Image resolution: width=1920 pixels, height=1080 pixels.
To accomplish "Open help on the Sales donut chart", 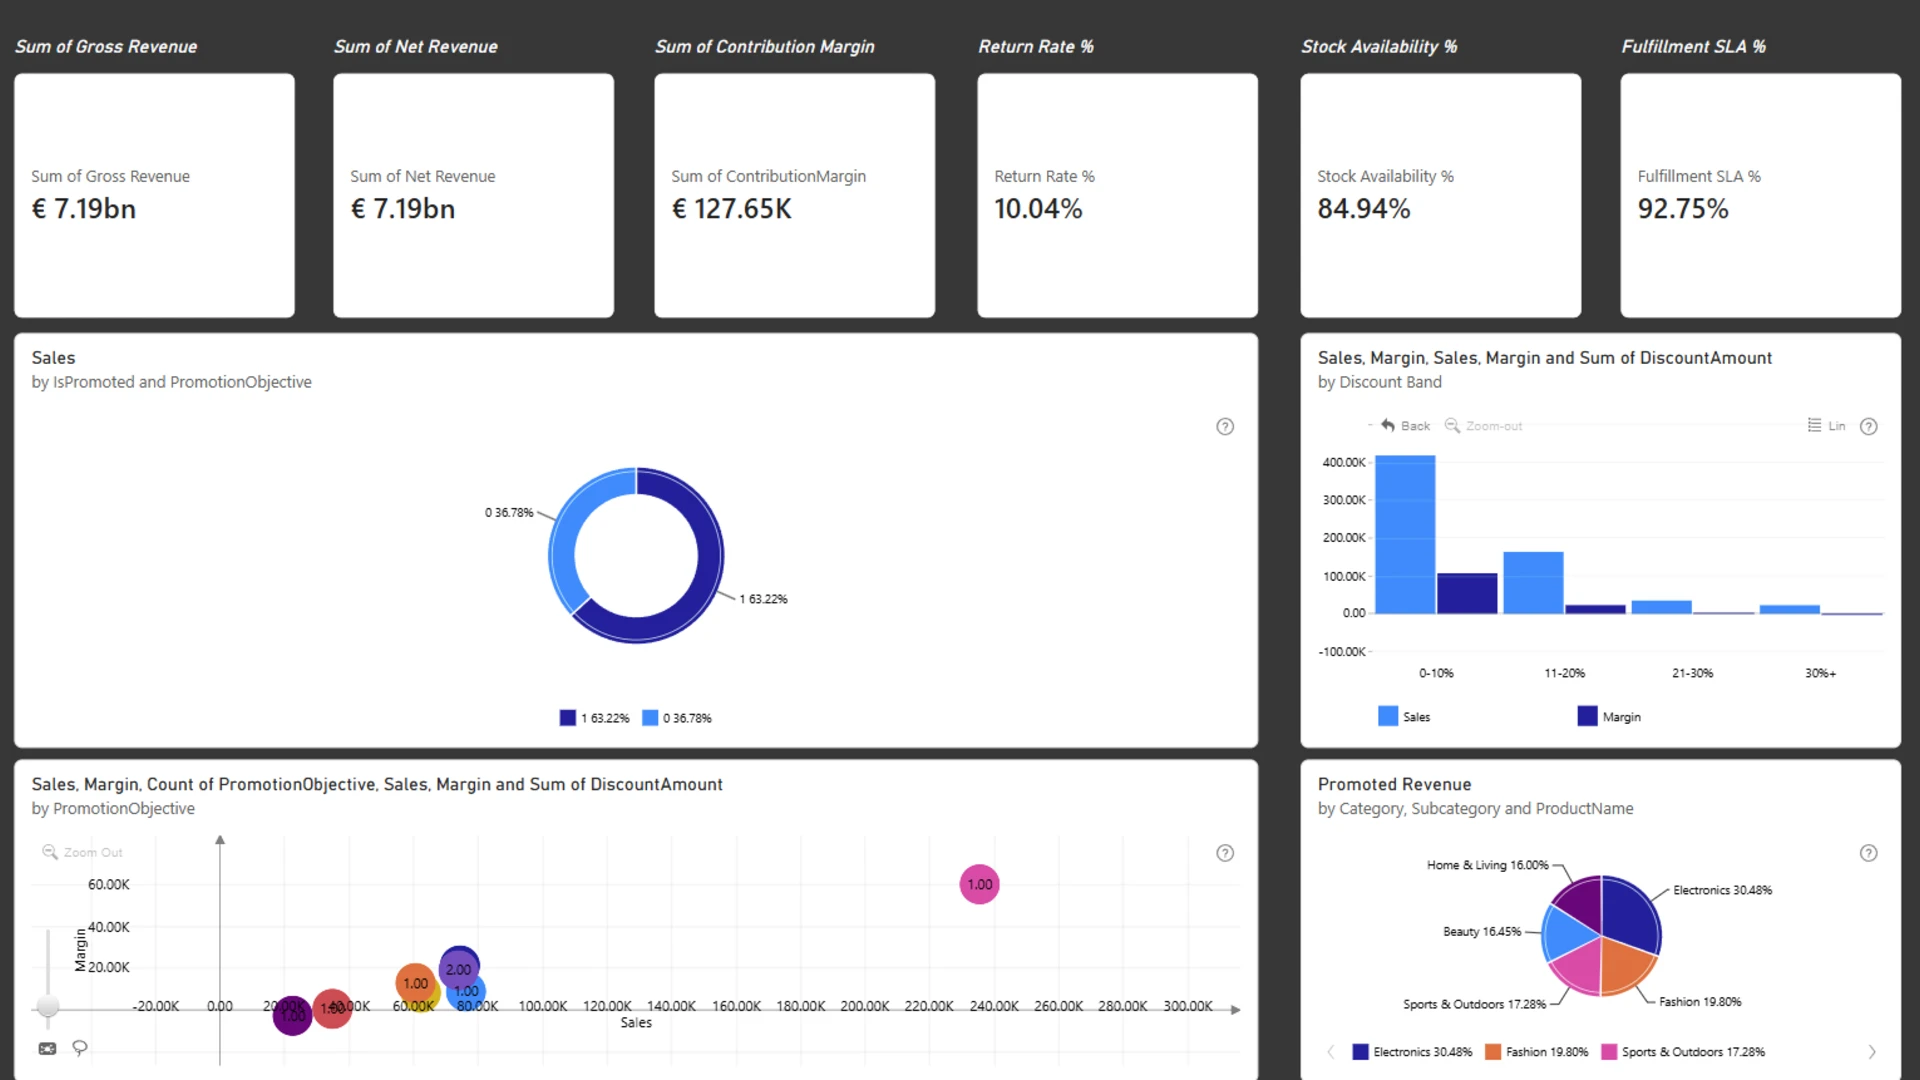I will 1225,426.
